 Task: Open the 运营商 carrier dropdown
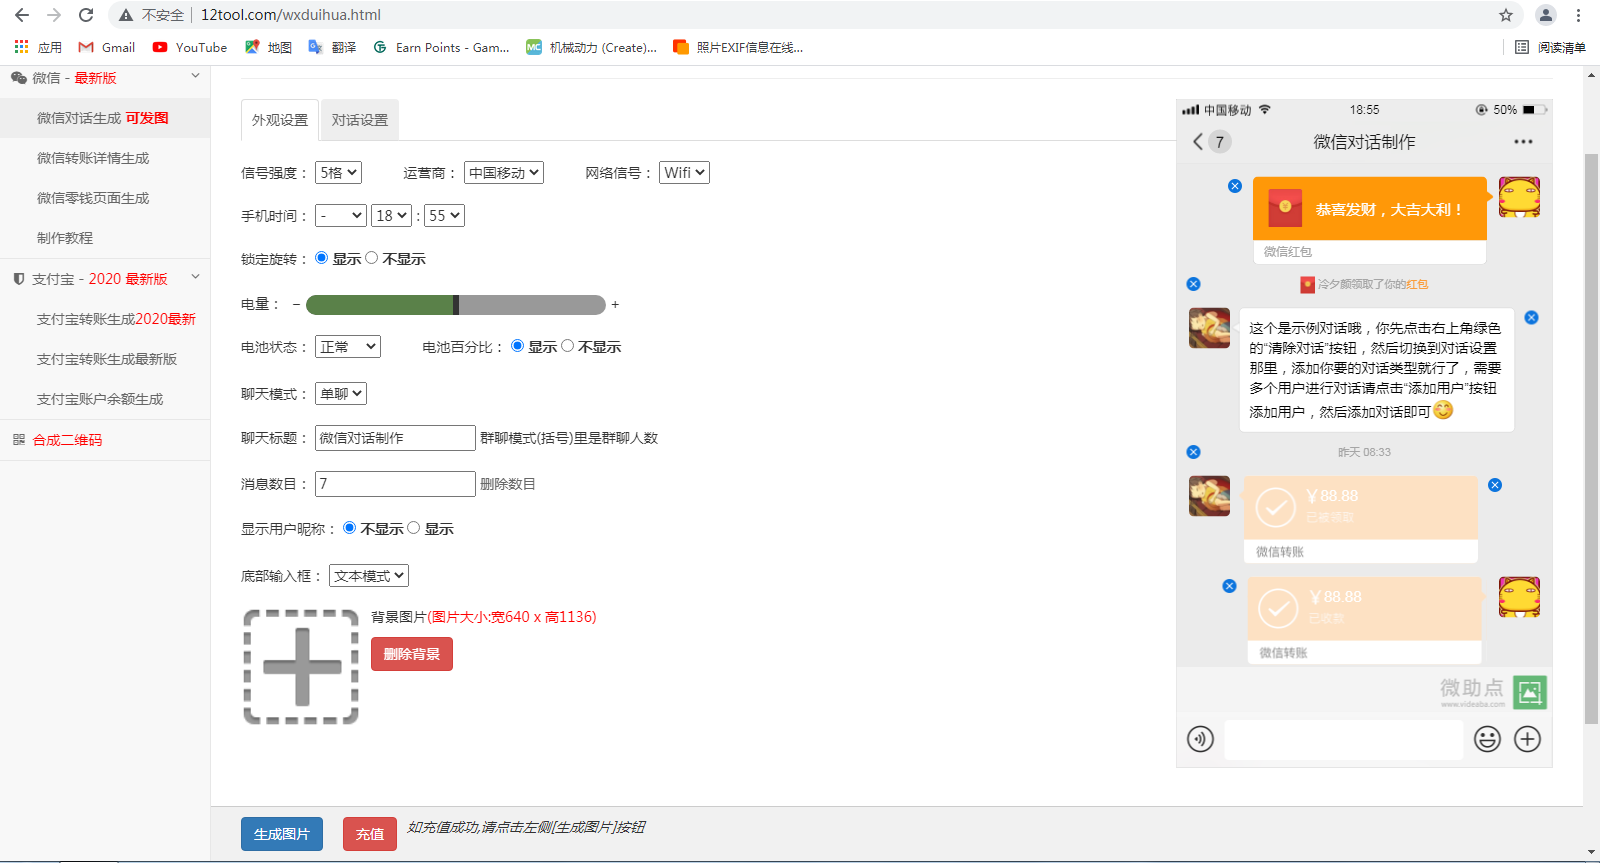503,173
